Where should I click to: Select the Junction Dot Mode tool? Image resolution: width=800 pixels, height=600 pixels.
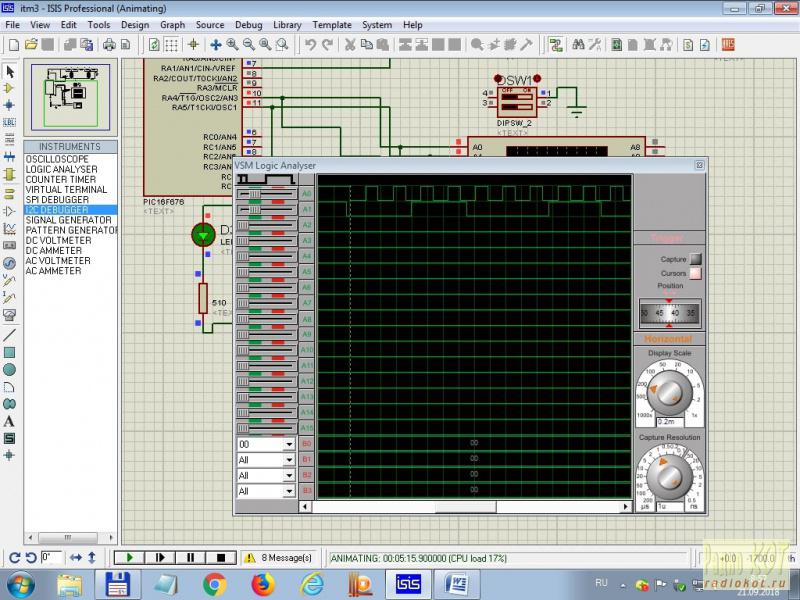point(9,105)
